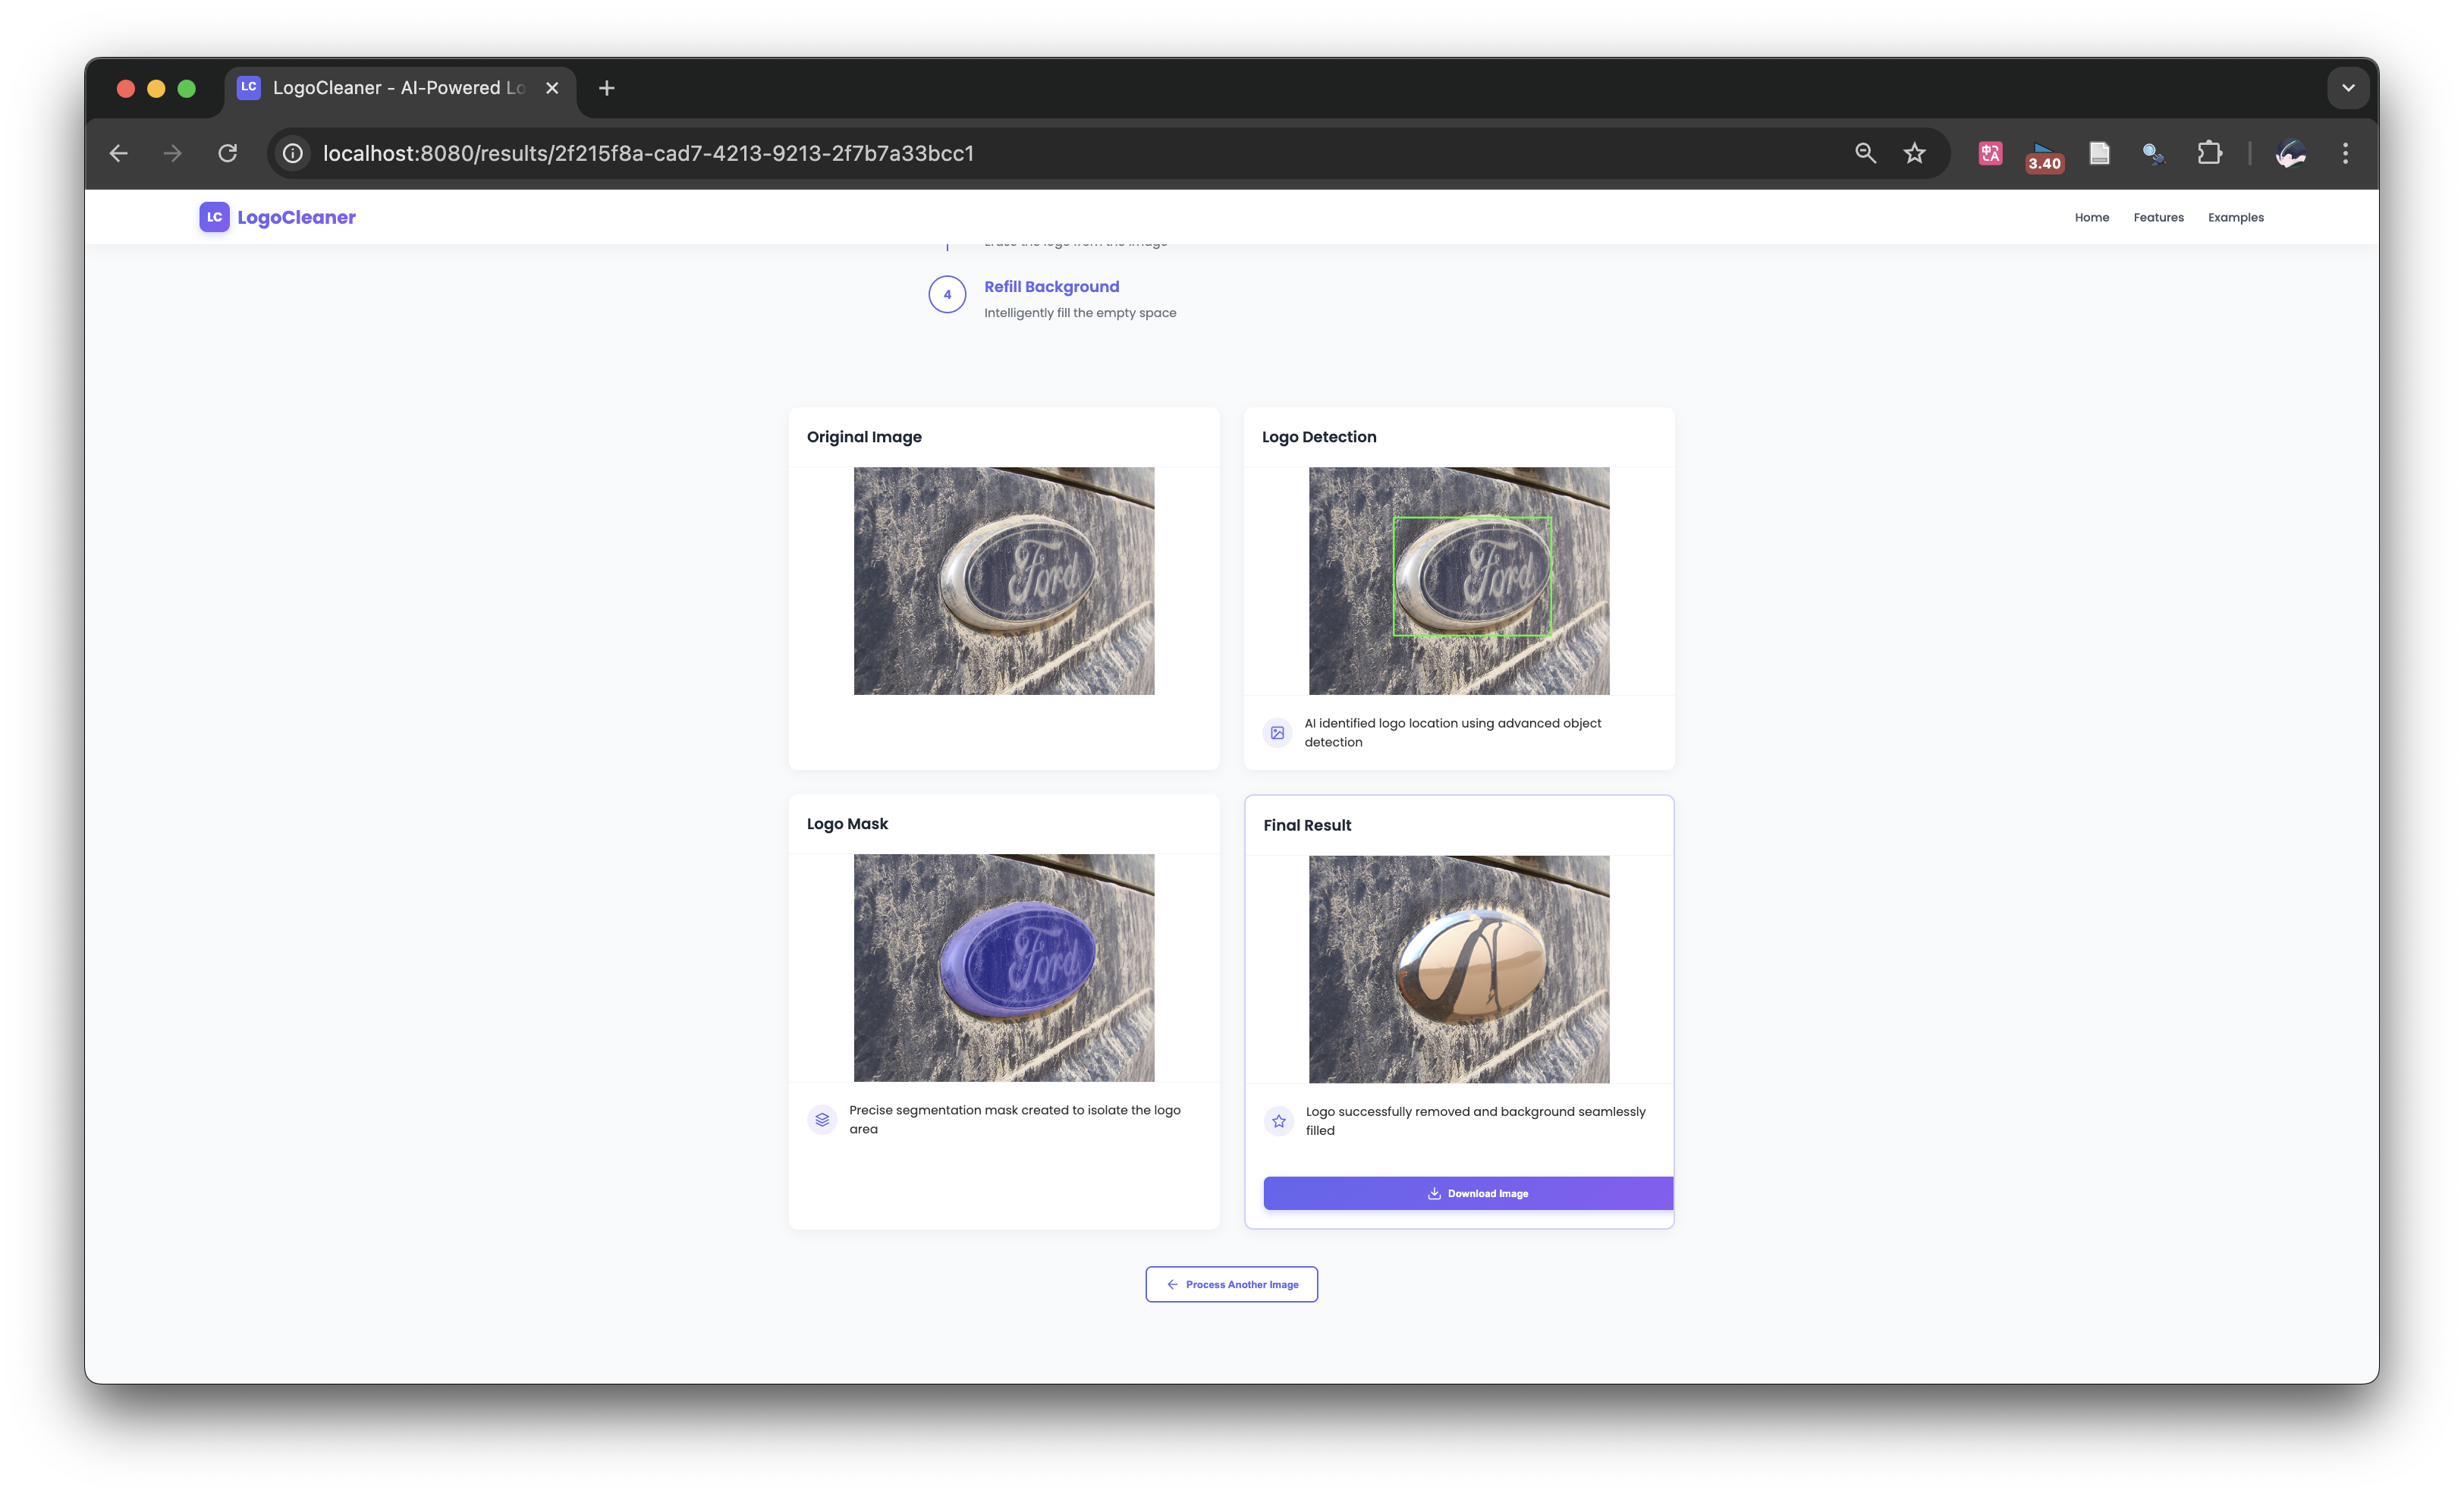The image size is (2464, 1496).
Task: Click the Refill Background step title
Action: coord(1051,286)
